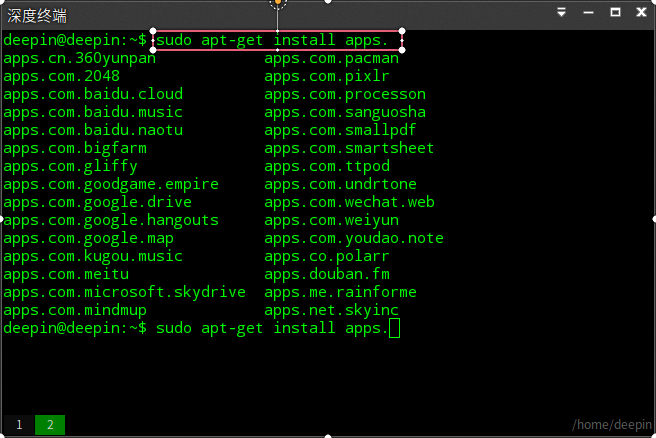Image resolution: width=656 pixels, height=438 pixels.
Task: Click apps.com.baidu.cloud package name
Action: (x=93, y=94)
